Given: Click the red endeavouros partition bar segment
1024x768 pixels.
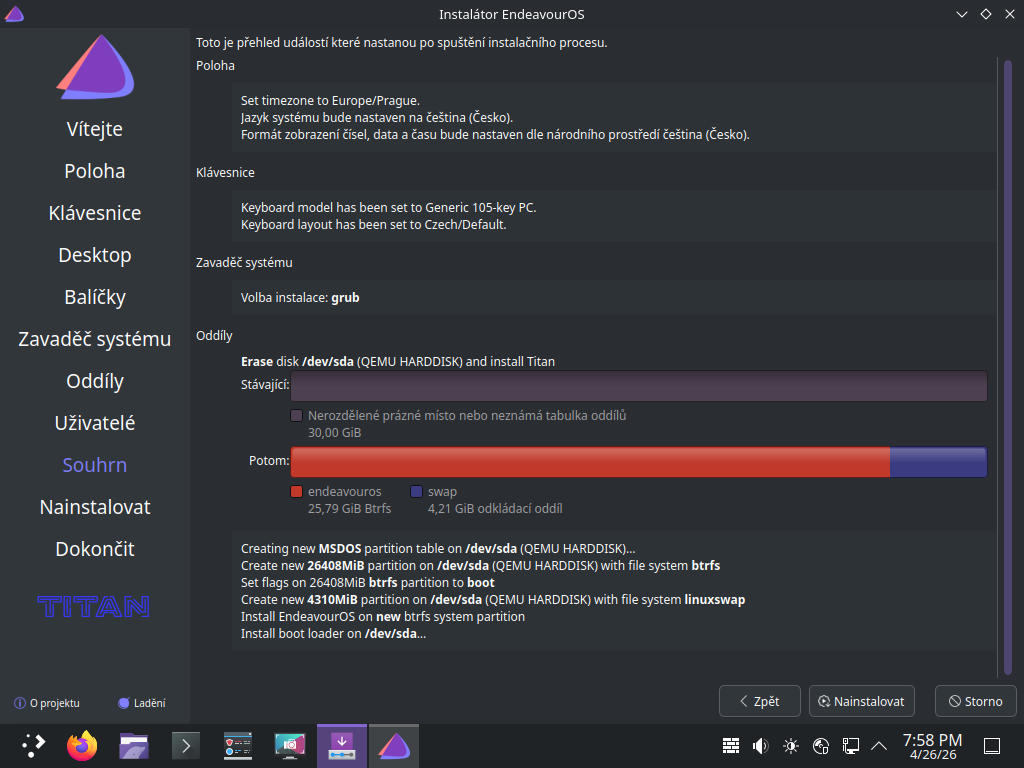Looking at the screenshot, I should pos(590,462).
